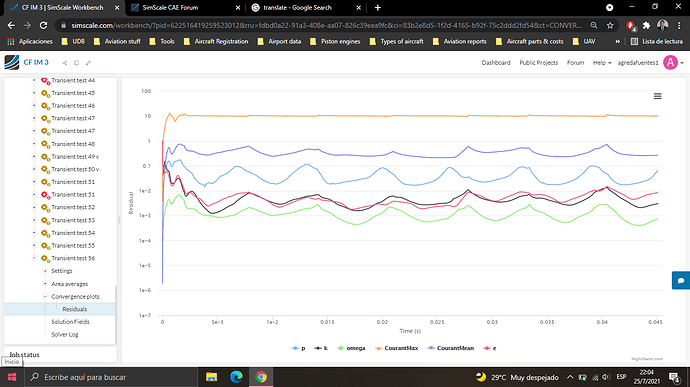The width and height of the screenshot is (690, 387).
Task: Open the Aviation stuff bookmark folder
Action: (x=117, y=41)
